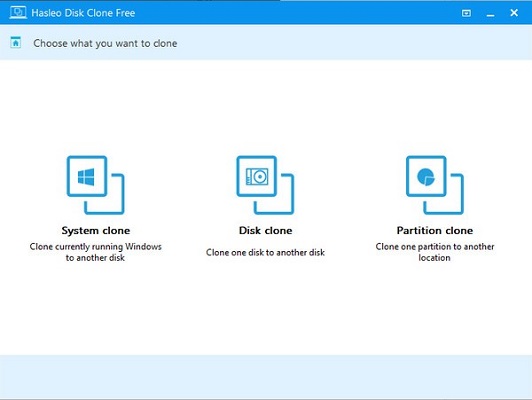Click the "Hasleo Disk Clone Free" title text
The image size is (532, 400).
(83, 13)
